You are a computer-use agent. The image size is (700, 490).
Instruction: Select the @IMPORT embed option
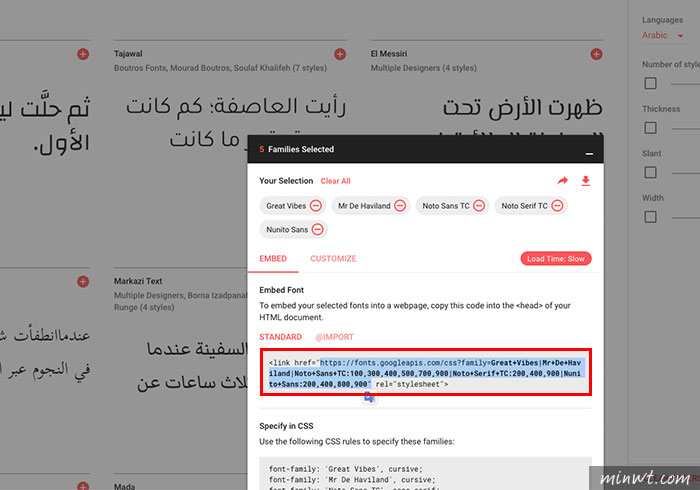coord(334,337)
